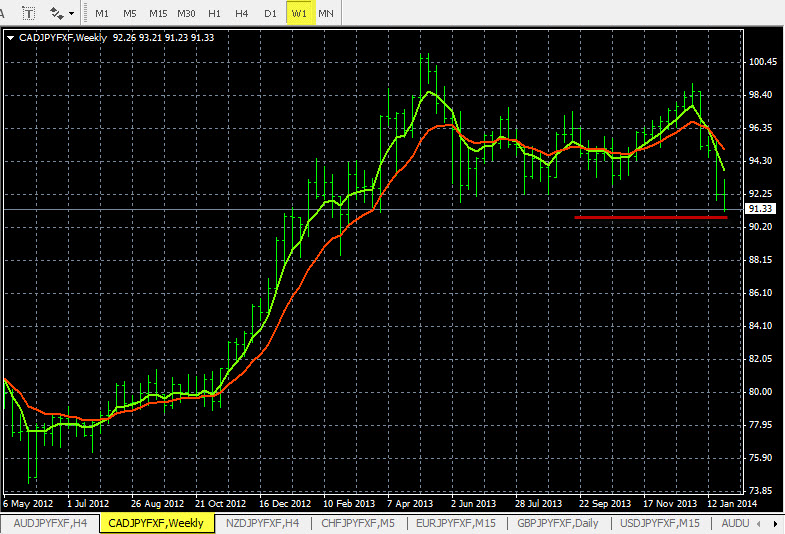
Task: Toggle the highlighted W1 weekly timeframe
Action: [300, 13]
